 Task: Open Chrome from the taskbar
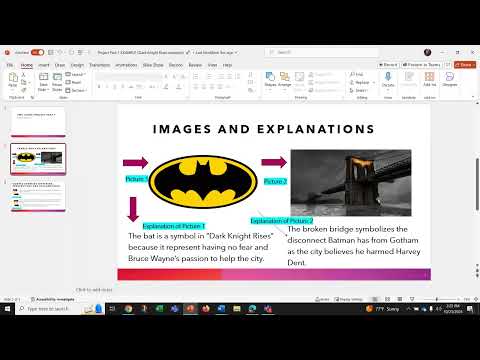pyautogui.click(x=128, y=309)
